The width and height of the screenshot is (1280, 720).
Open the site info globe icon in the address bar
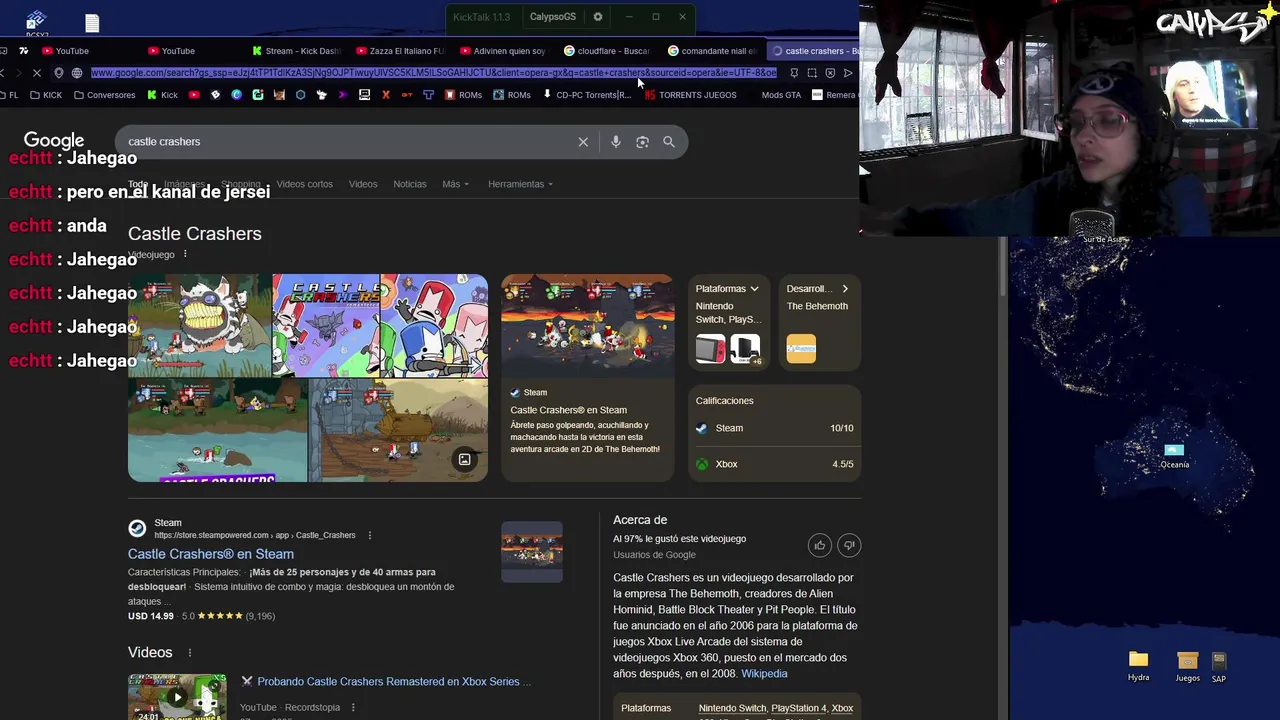77,73
